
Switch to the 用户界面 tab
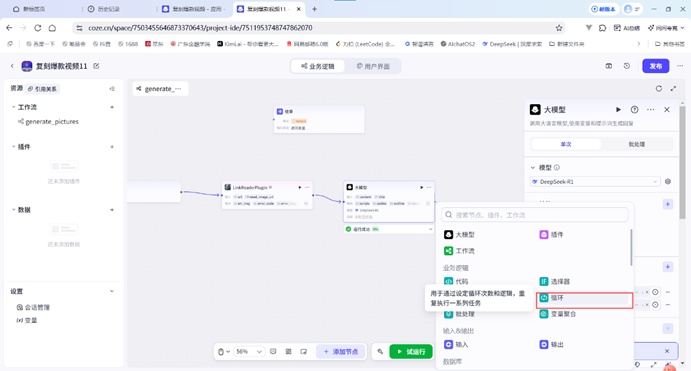373,67
